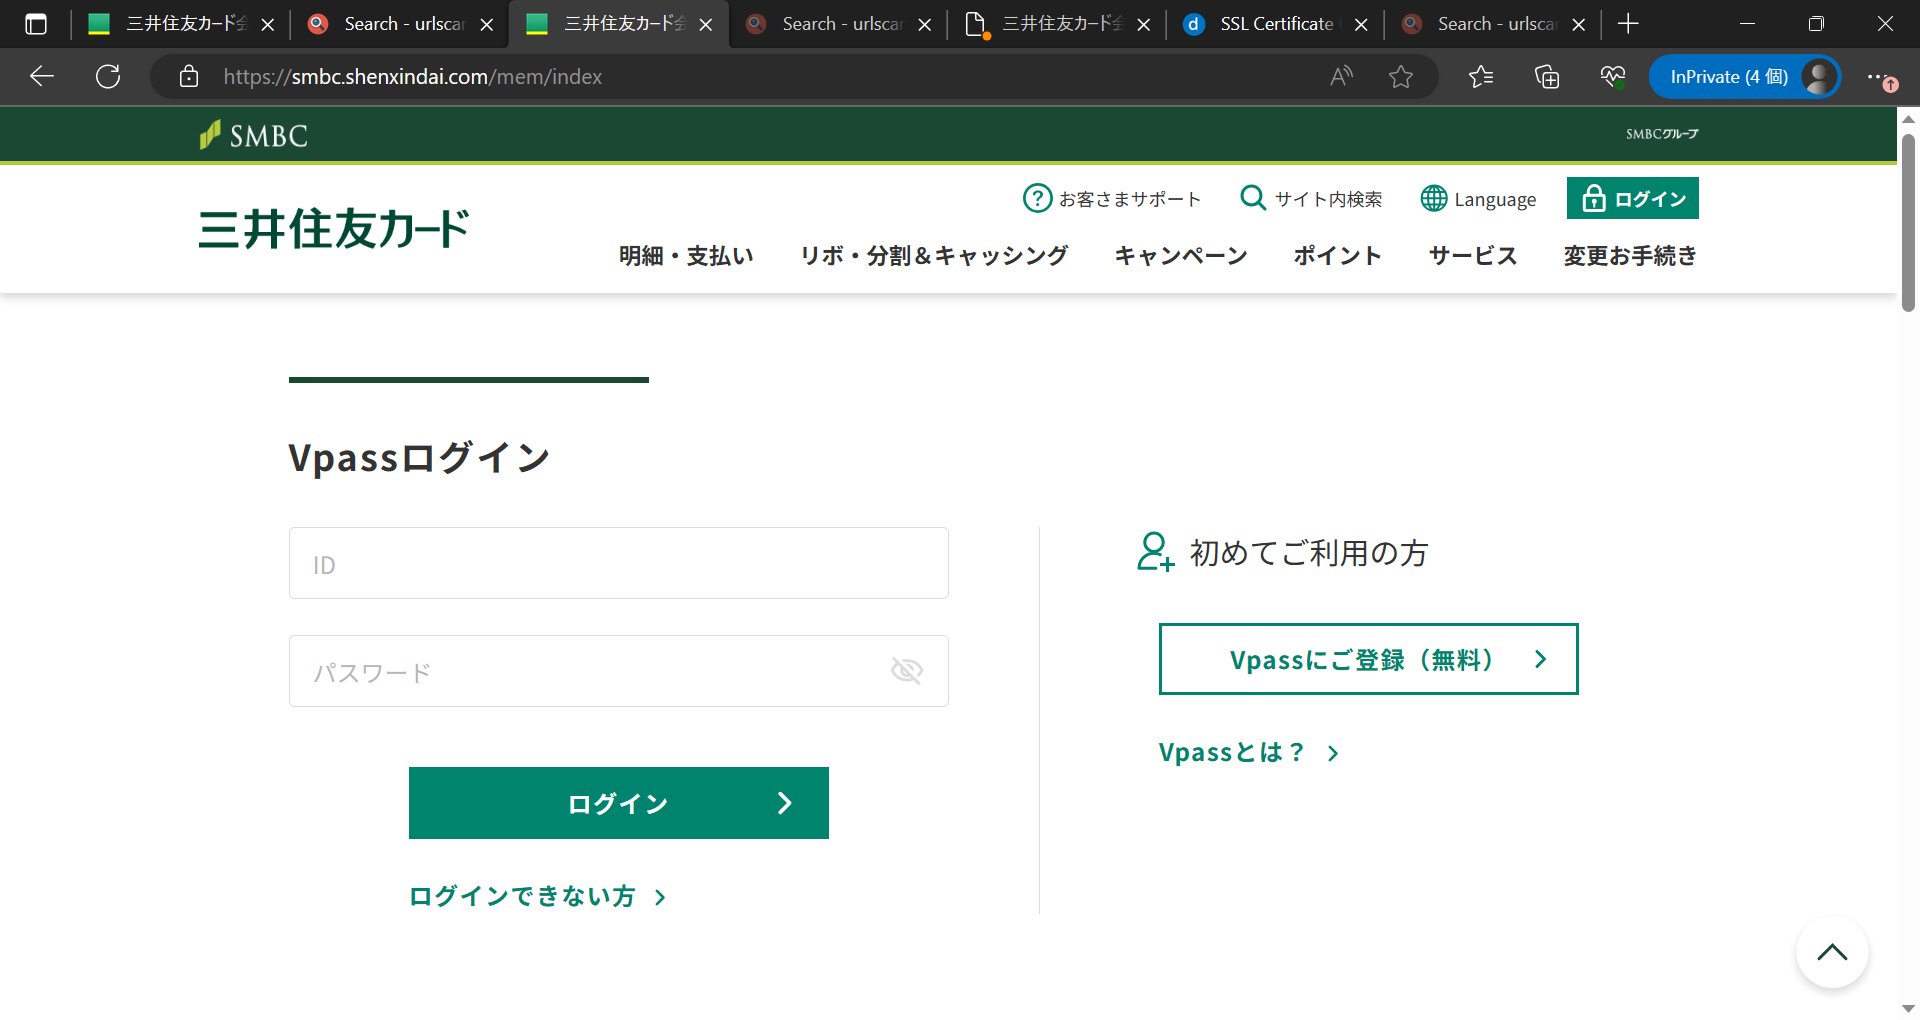
Task: Click the scroll-to-top arrow button
Action: click(1832, 952)
